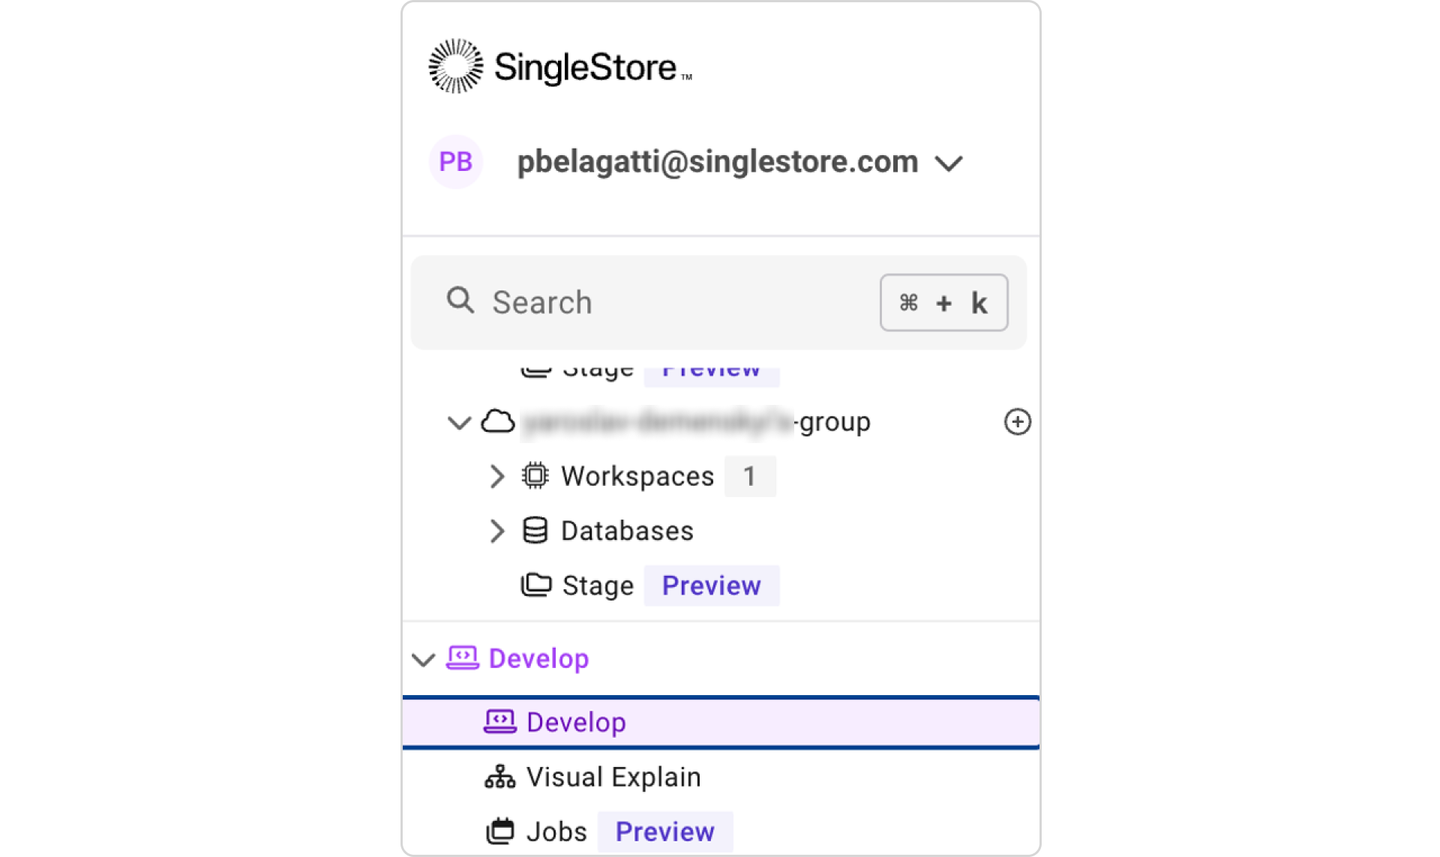The width and height of the screenshot is (1440, 857).
Task: Expand the Databases tree item
Action: click(497, 531)
